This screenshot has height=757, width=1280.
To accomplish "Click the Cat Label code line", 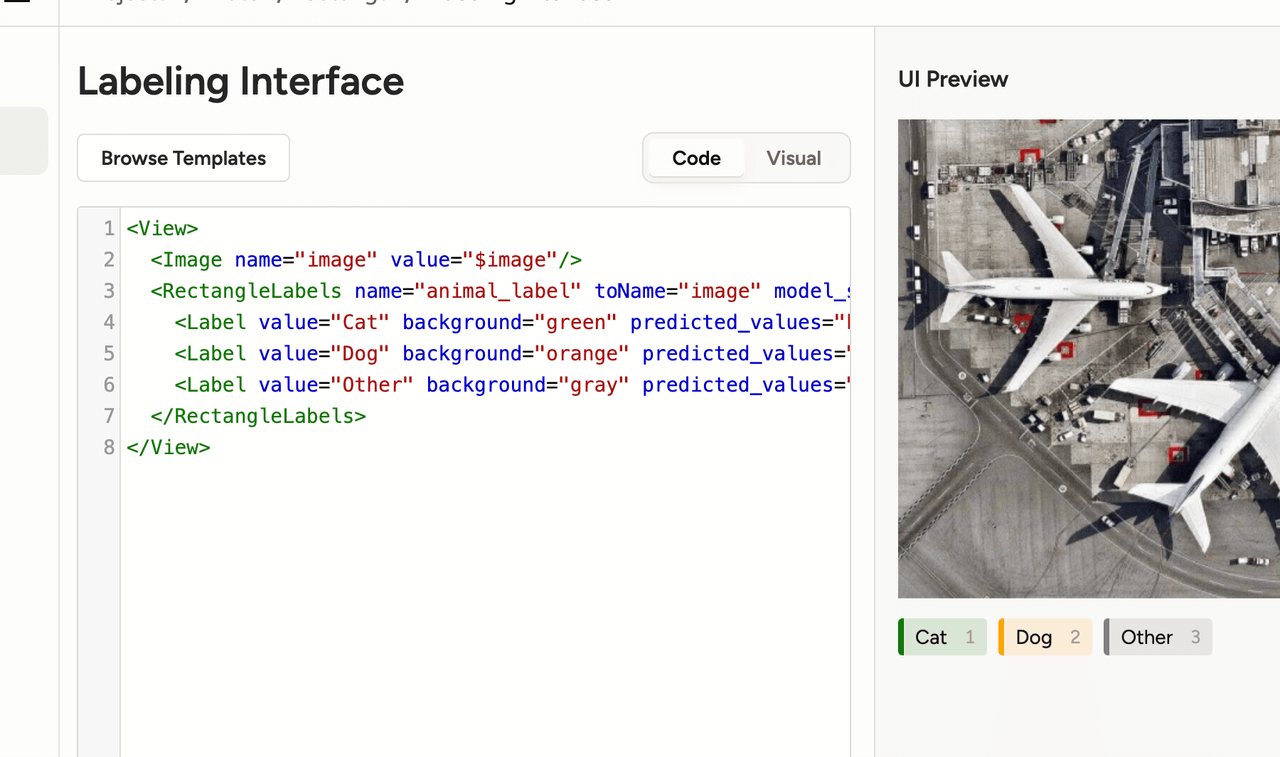I will [486, 322].
